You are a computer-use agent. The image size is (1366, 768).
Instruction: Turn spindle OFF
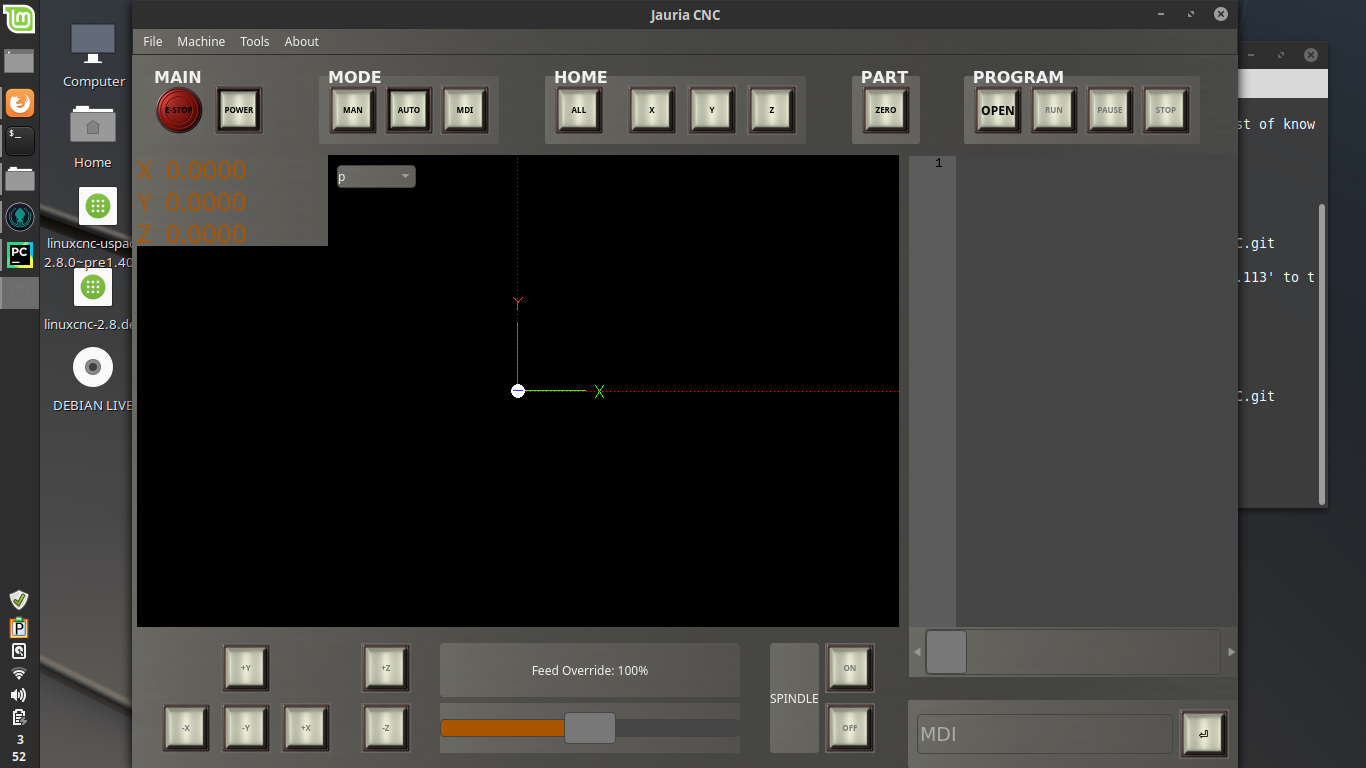pos(850,728)
